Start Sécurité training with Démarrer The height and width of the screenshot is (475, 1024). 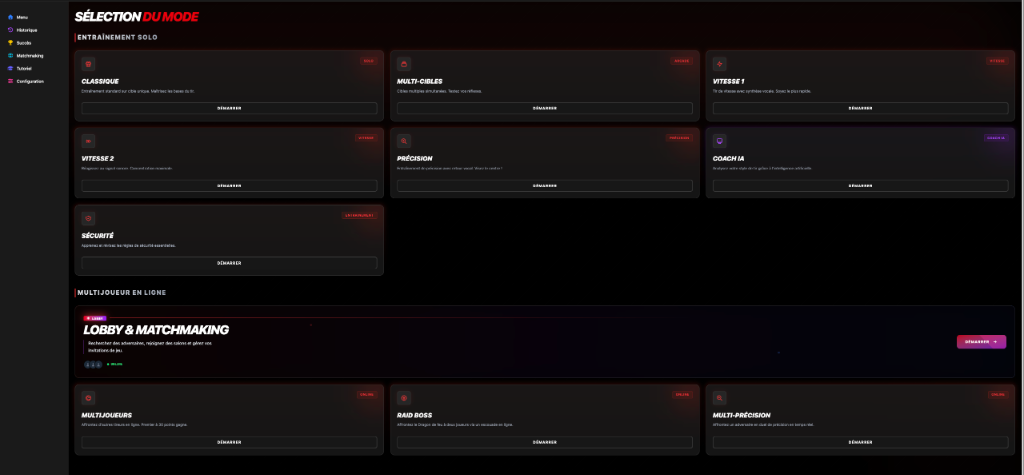tap(229, 263)
